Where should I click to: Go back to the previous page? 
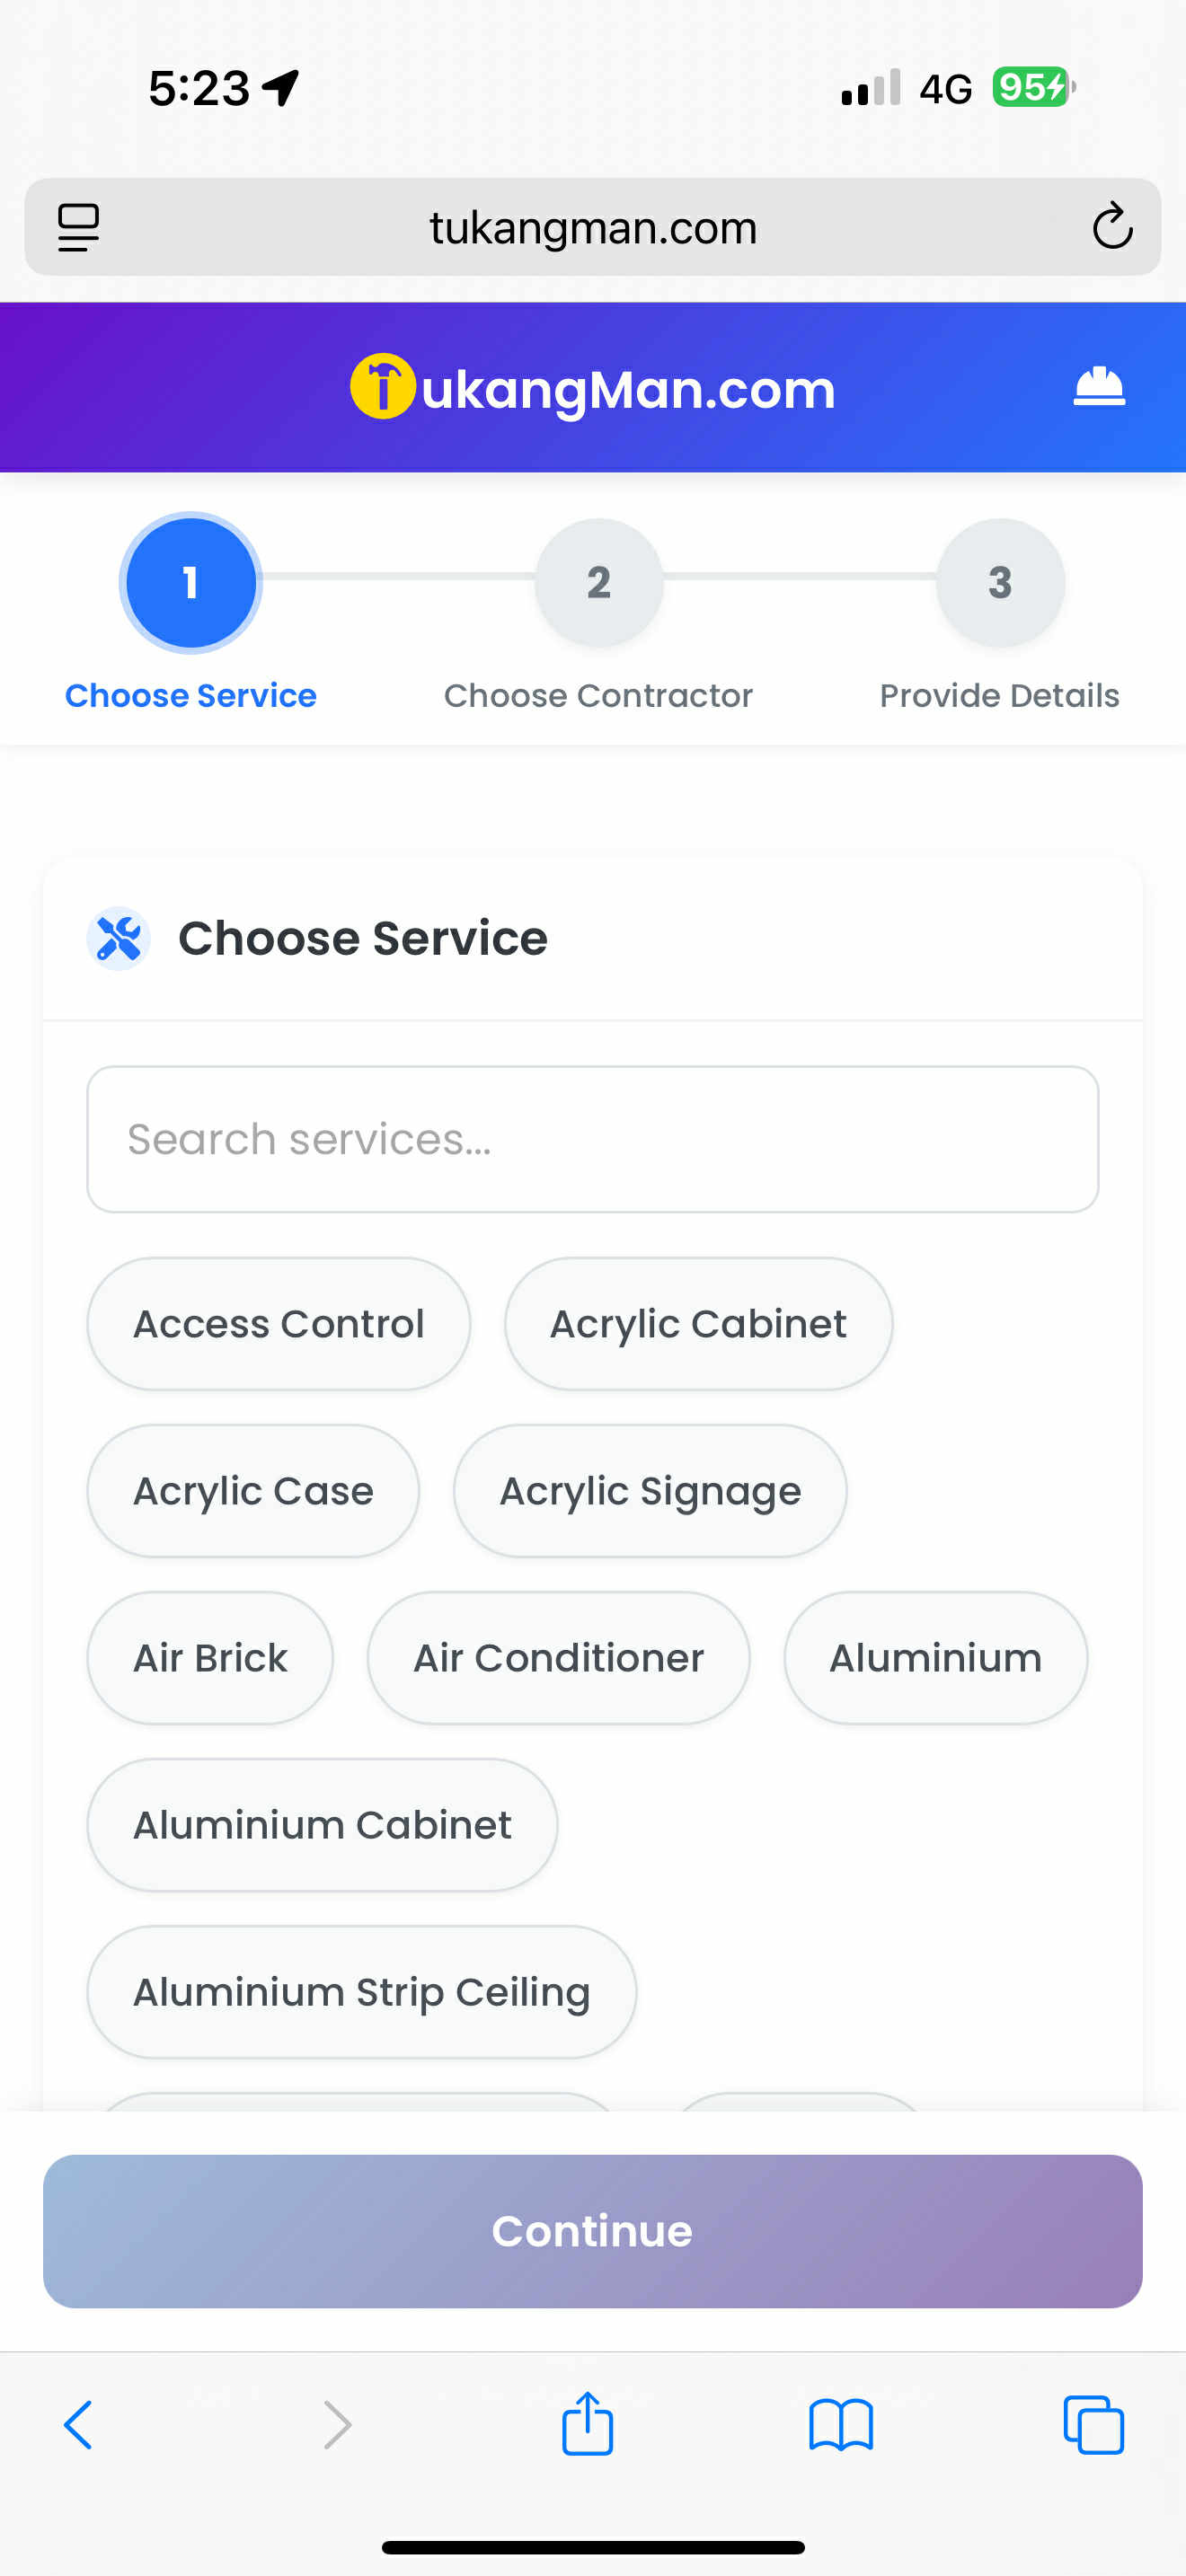pos(78,2424)
